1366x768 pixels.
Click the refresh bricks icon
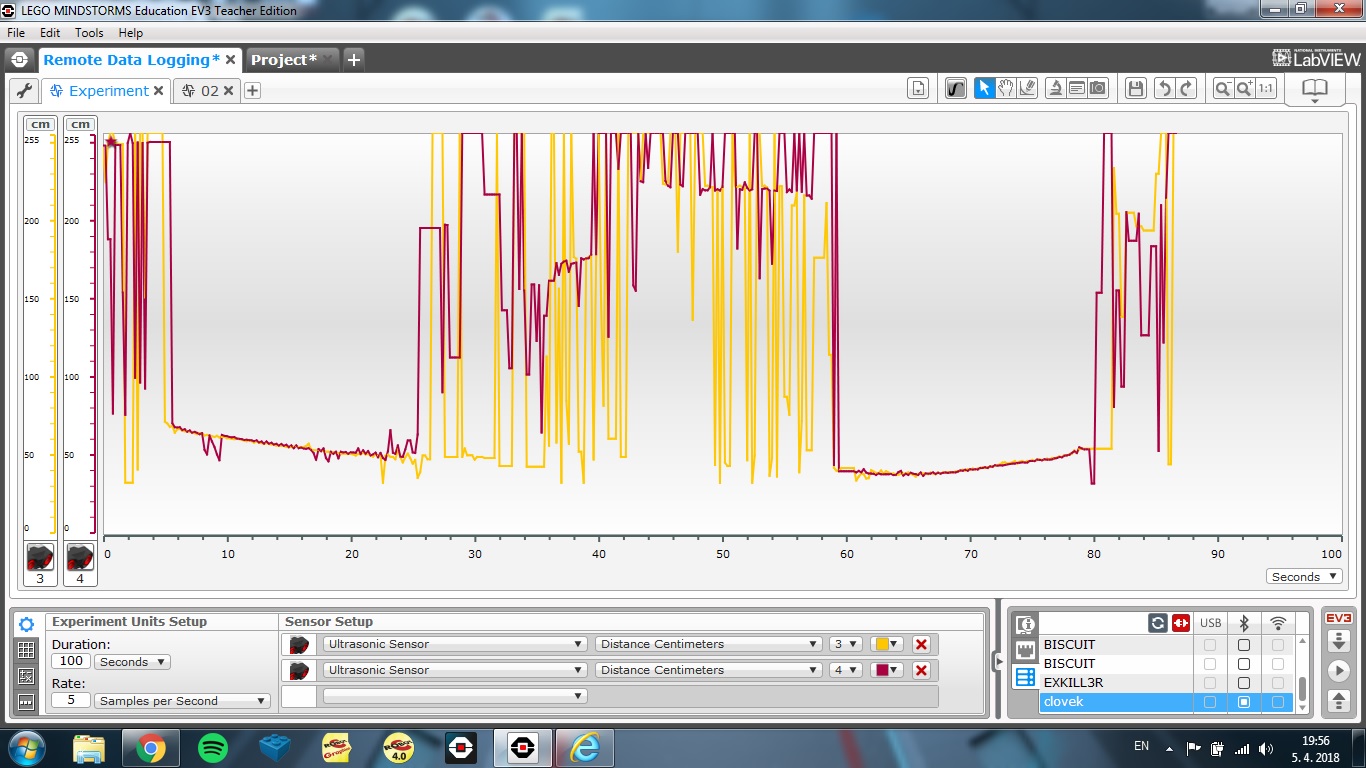[1157, 623]
